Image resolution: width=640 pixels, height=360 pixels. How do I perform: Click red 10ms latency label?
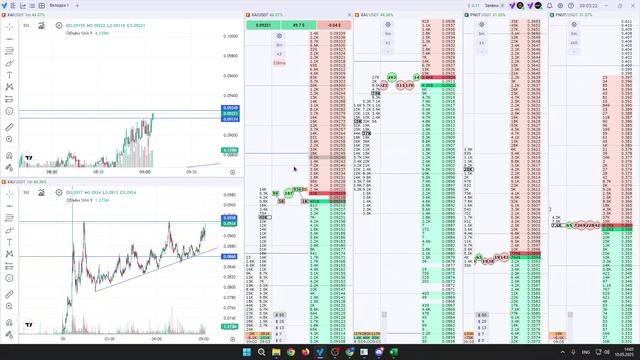279,63
